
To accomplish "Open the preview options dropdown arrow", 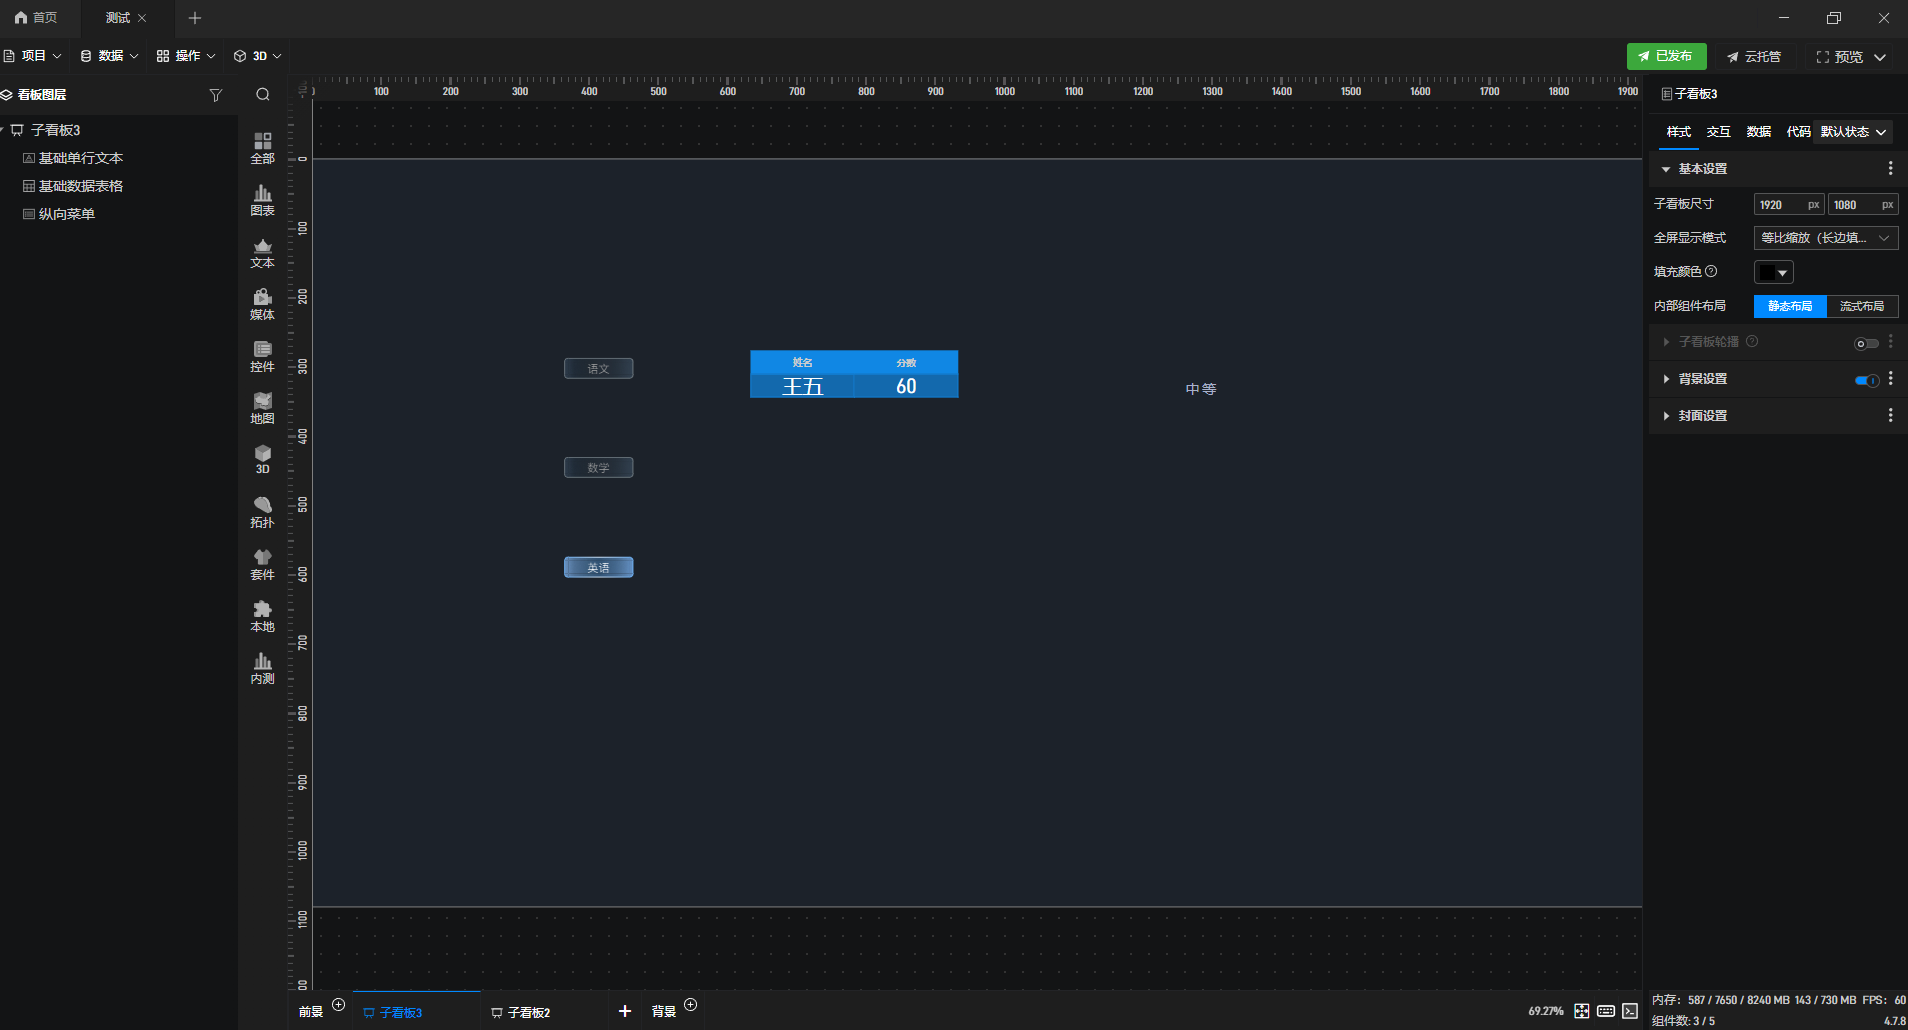I will (1880, 57).
